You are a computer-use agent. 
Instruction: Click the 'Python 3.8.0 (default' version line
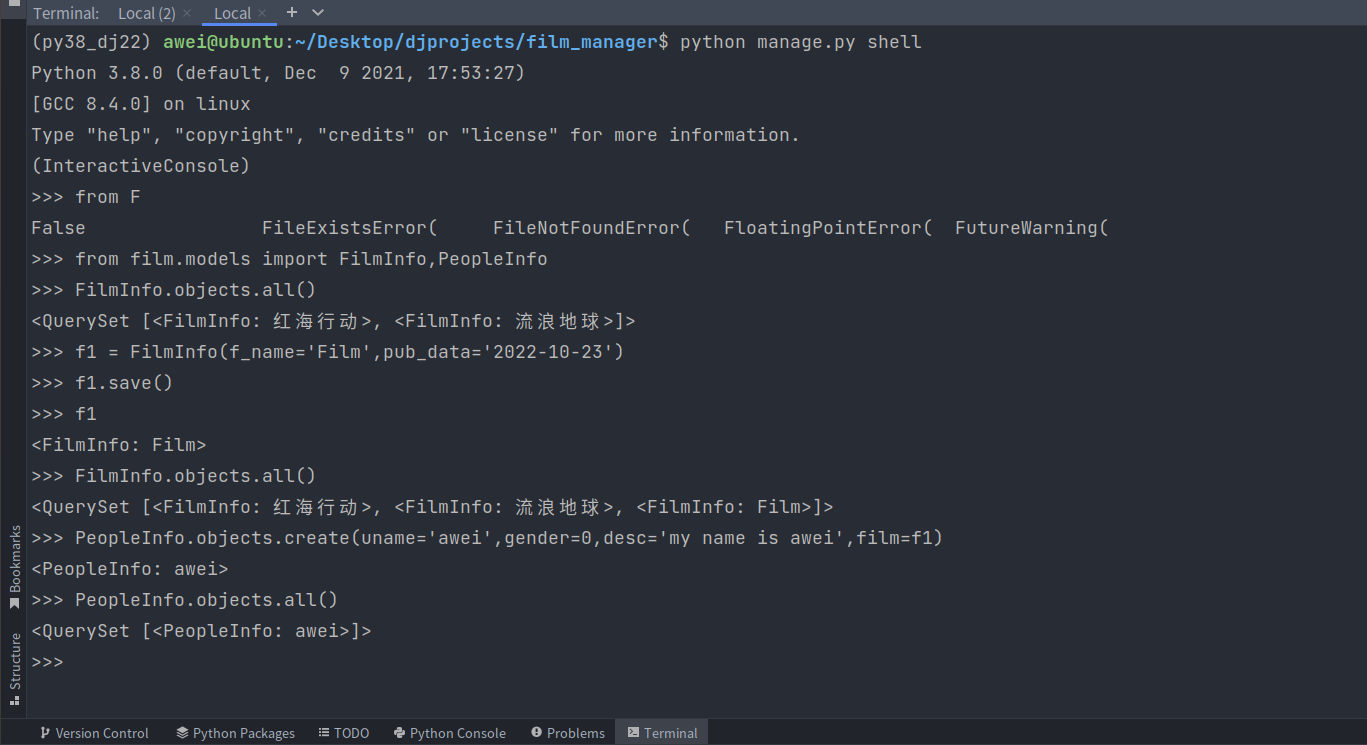coord(278,73)
